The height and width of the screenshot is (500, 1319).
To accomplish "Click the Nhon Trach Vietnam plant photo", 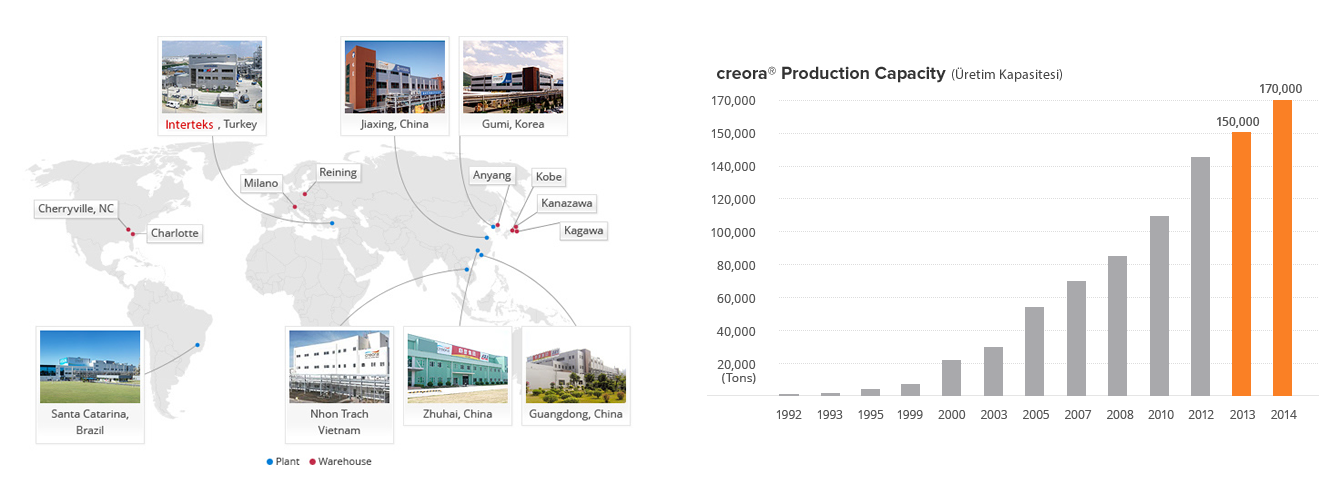I will click(339, 366).
